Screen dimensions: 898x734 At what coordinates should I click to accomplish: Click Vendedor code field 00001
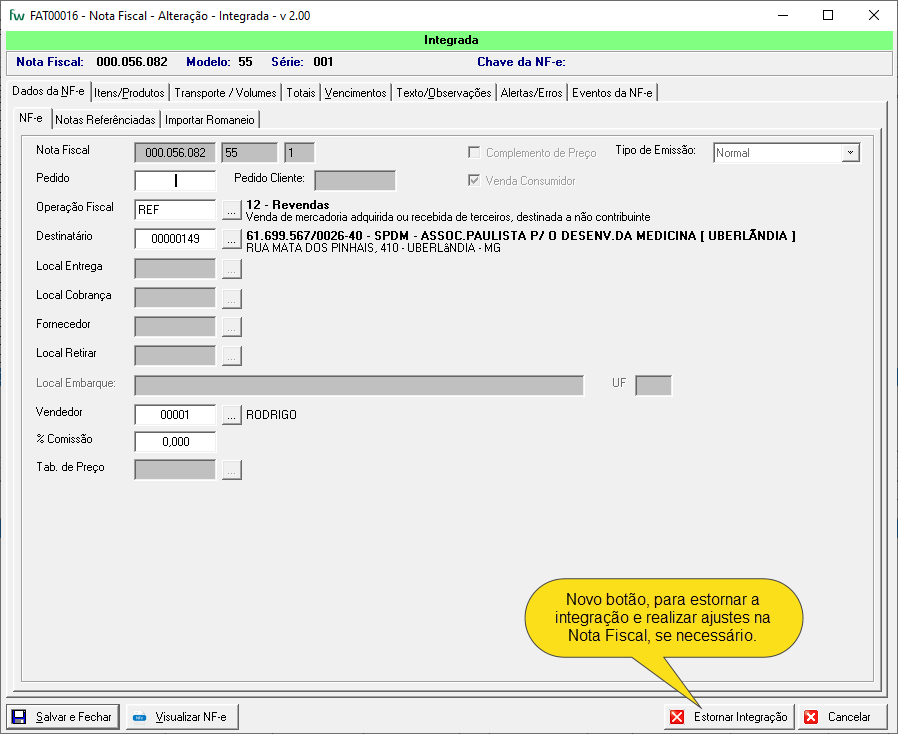(x=175, y=415)
